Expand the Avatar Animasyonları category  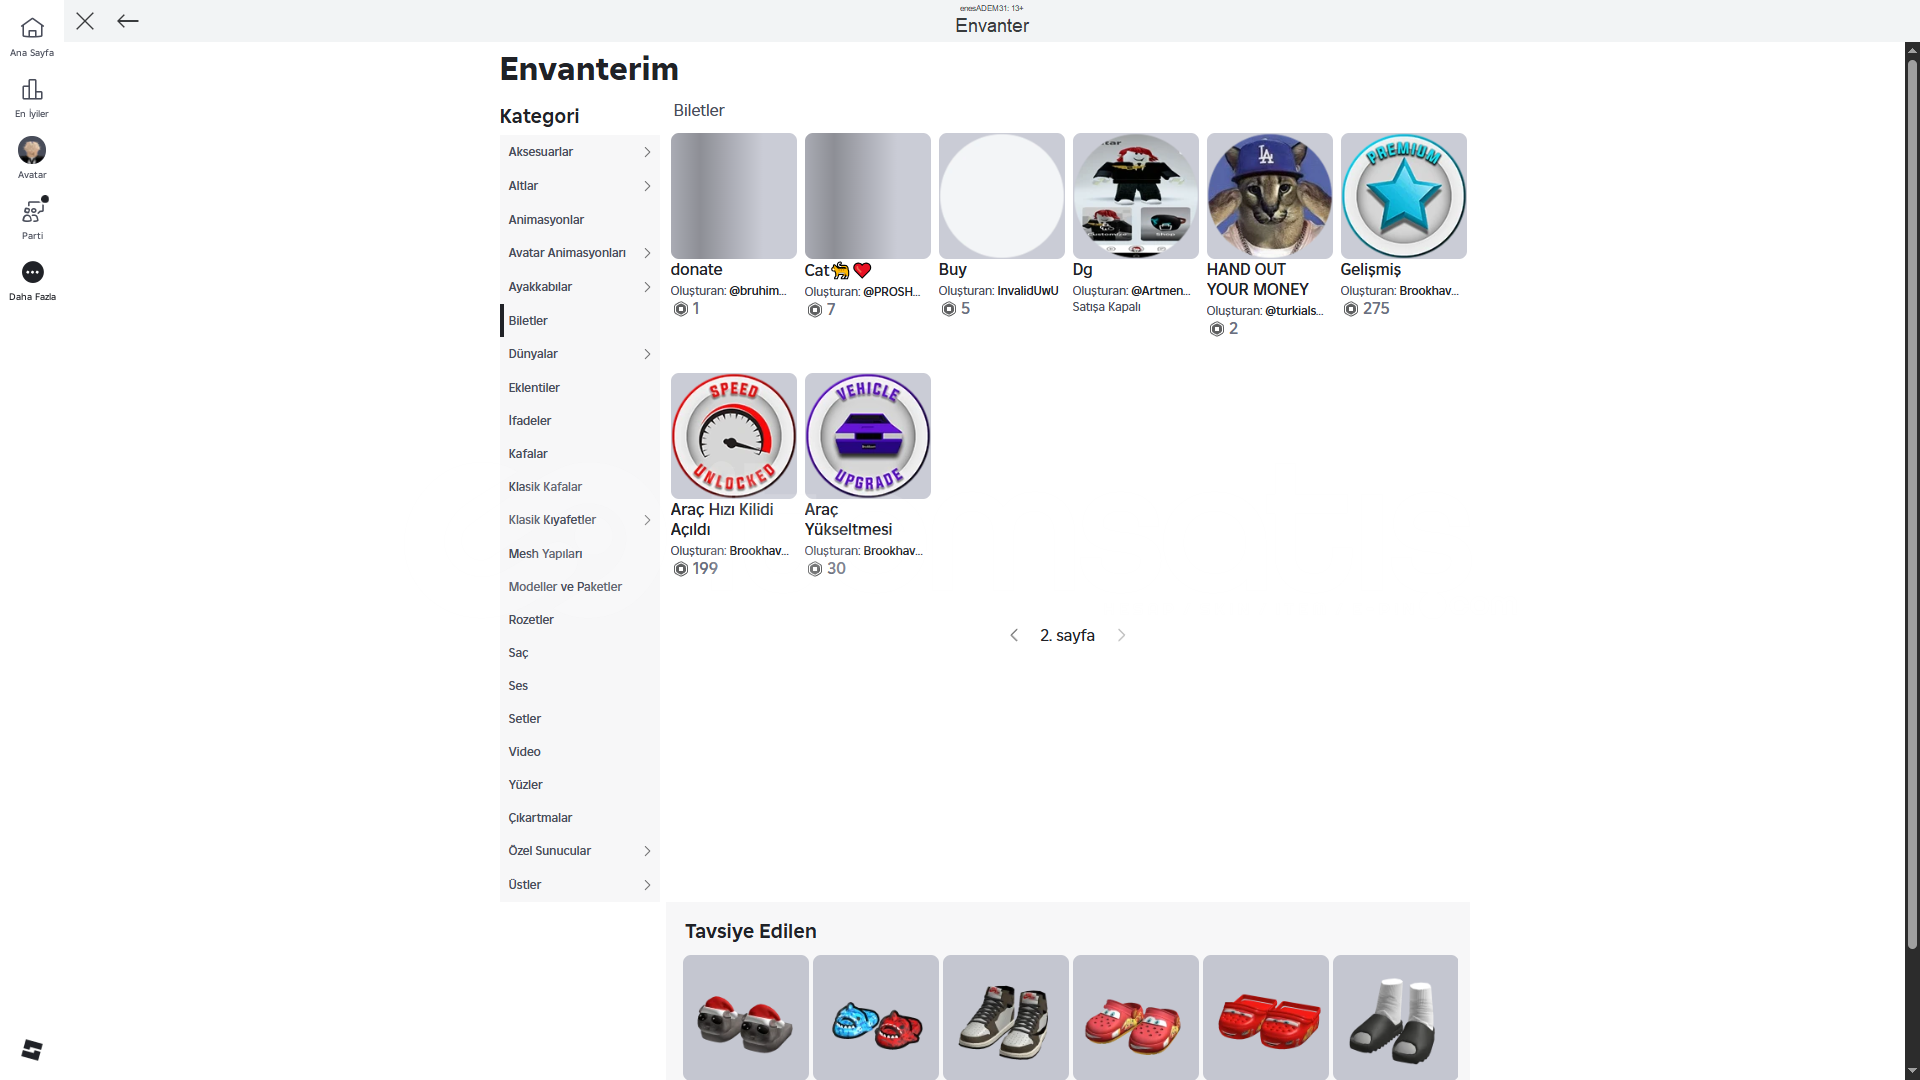[x=579, y=253]
